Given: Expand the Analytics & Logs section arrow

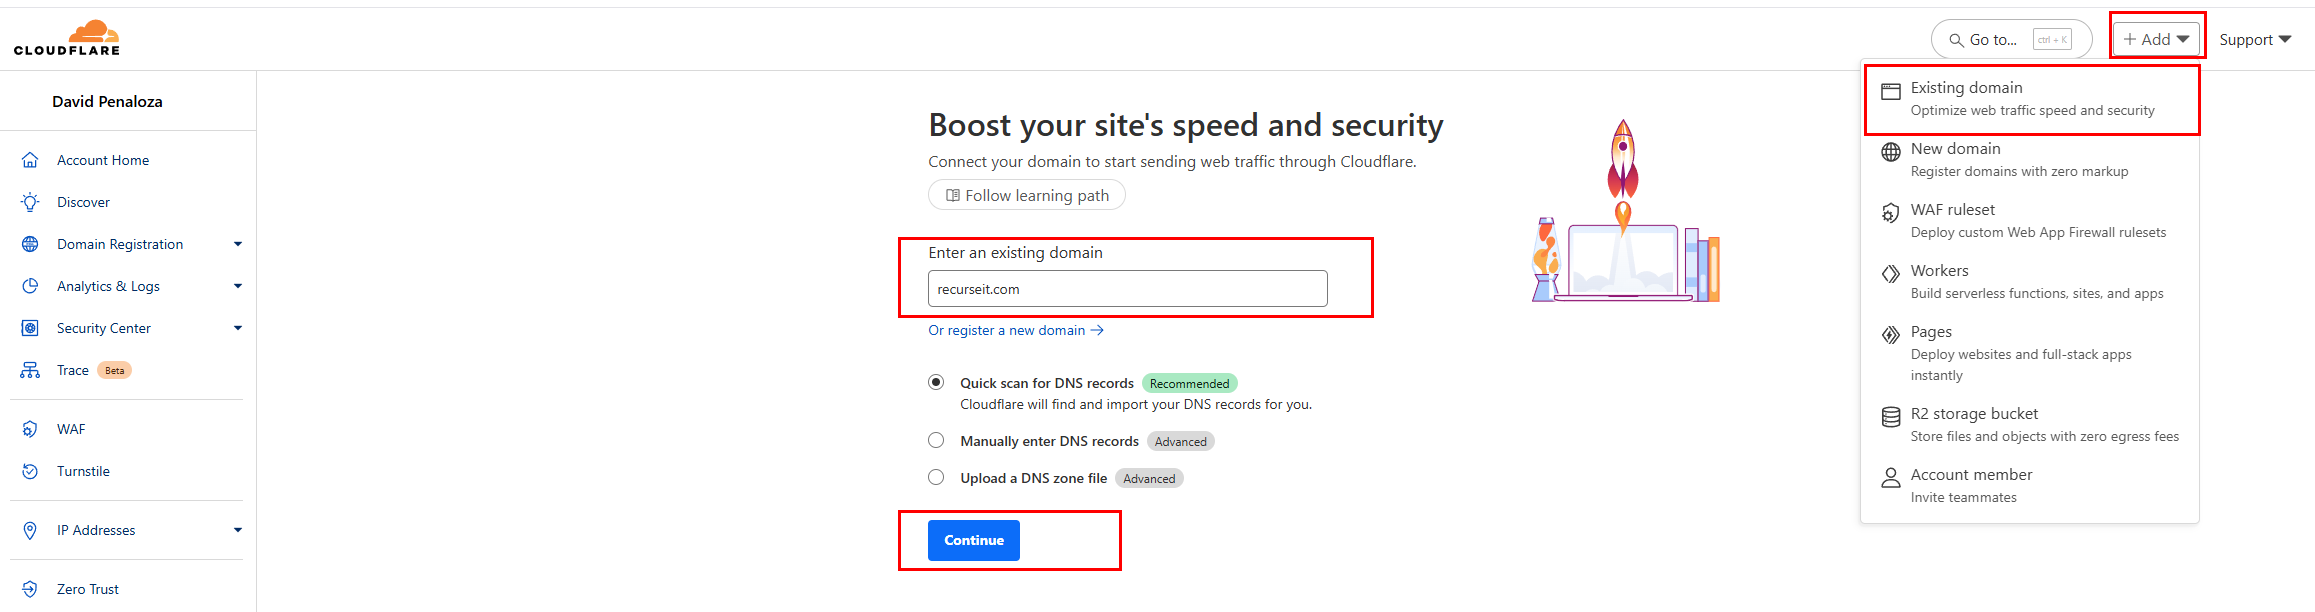Looking at the screenshot, I should [238, 286].
